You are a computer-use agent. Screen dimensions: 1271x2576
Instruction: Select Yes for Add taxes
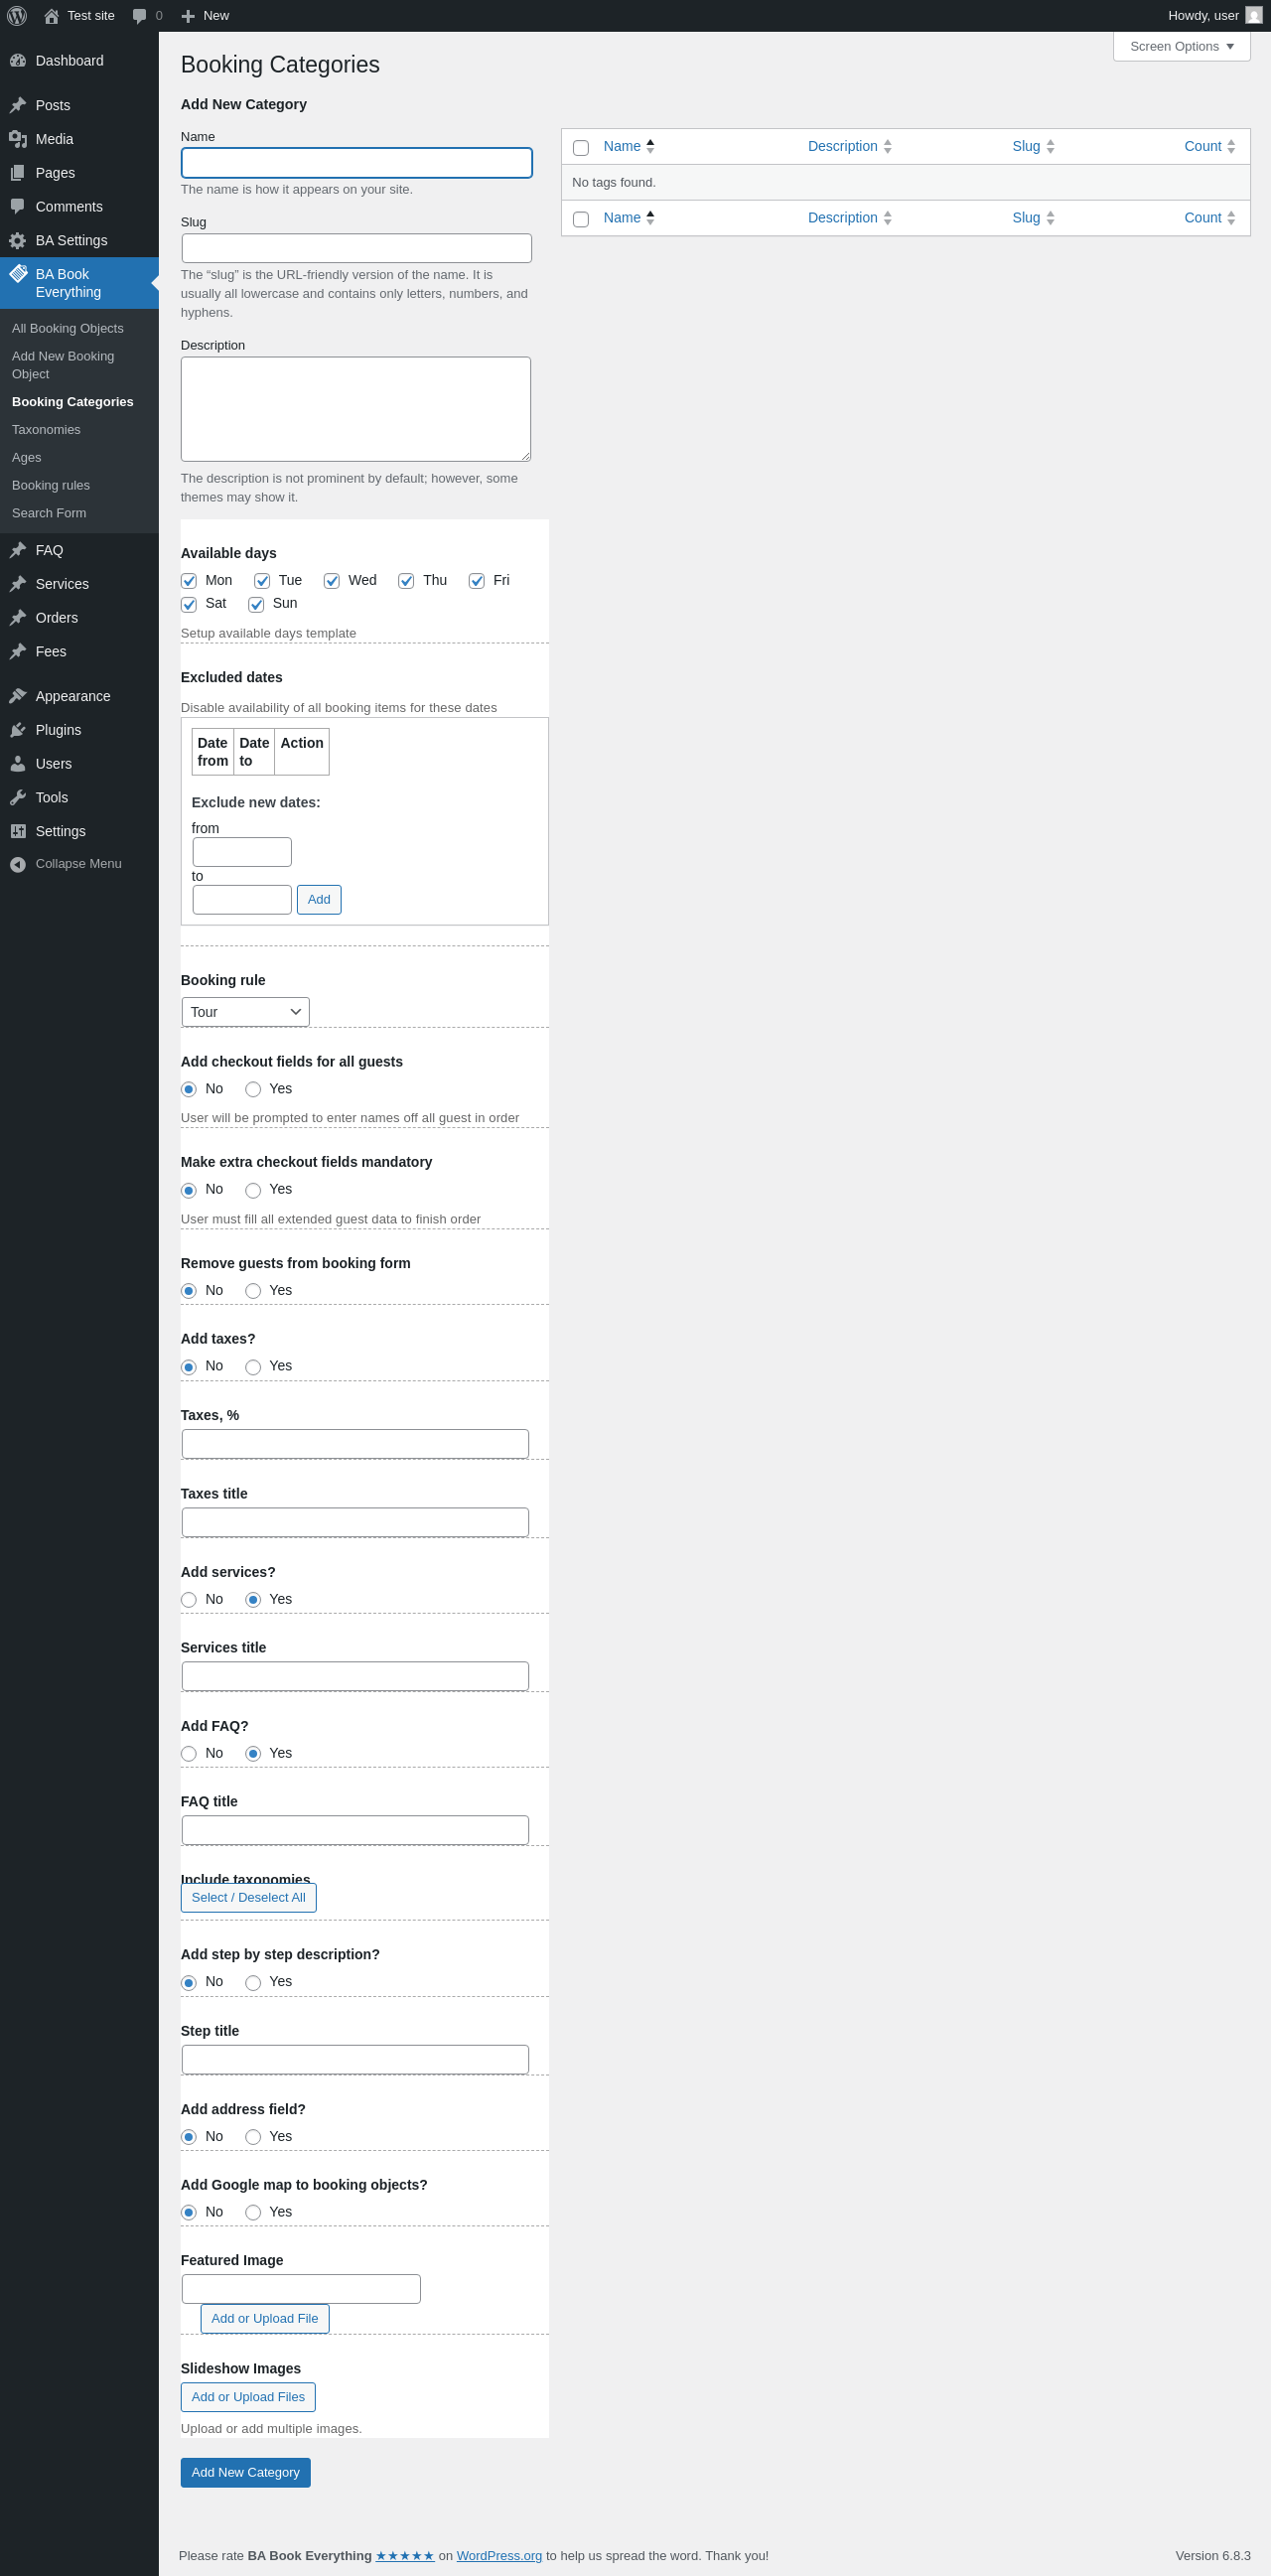tap(253, 1367)
